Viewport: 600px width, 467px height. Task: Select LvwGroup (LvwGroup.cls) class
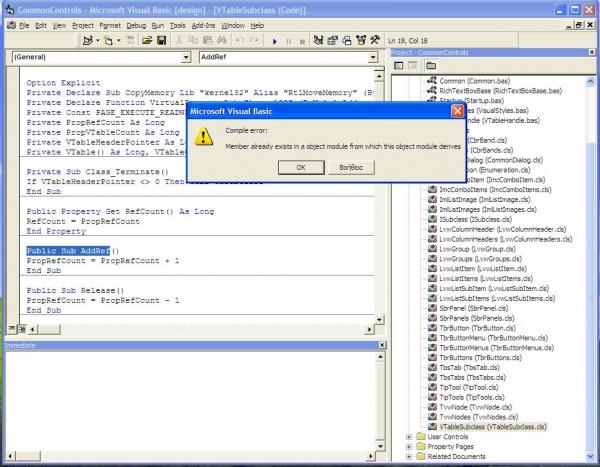(477, 249)
